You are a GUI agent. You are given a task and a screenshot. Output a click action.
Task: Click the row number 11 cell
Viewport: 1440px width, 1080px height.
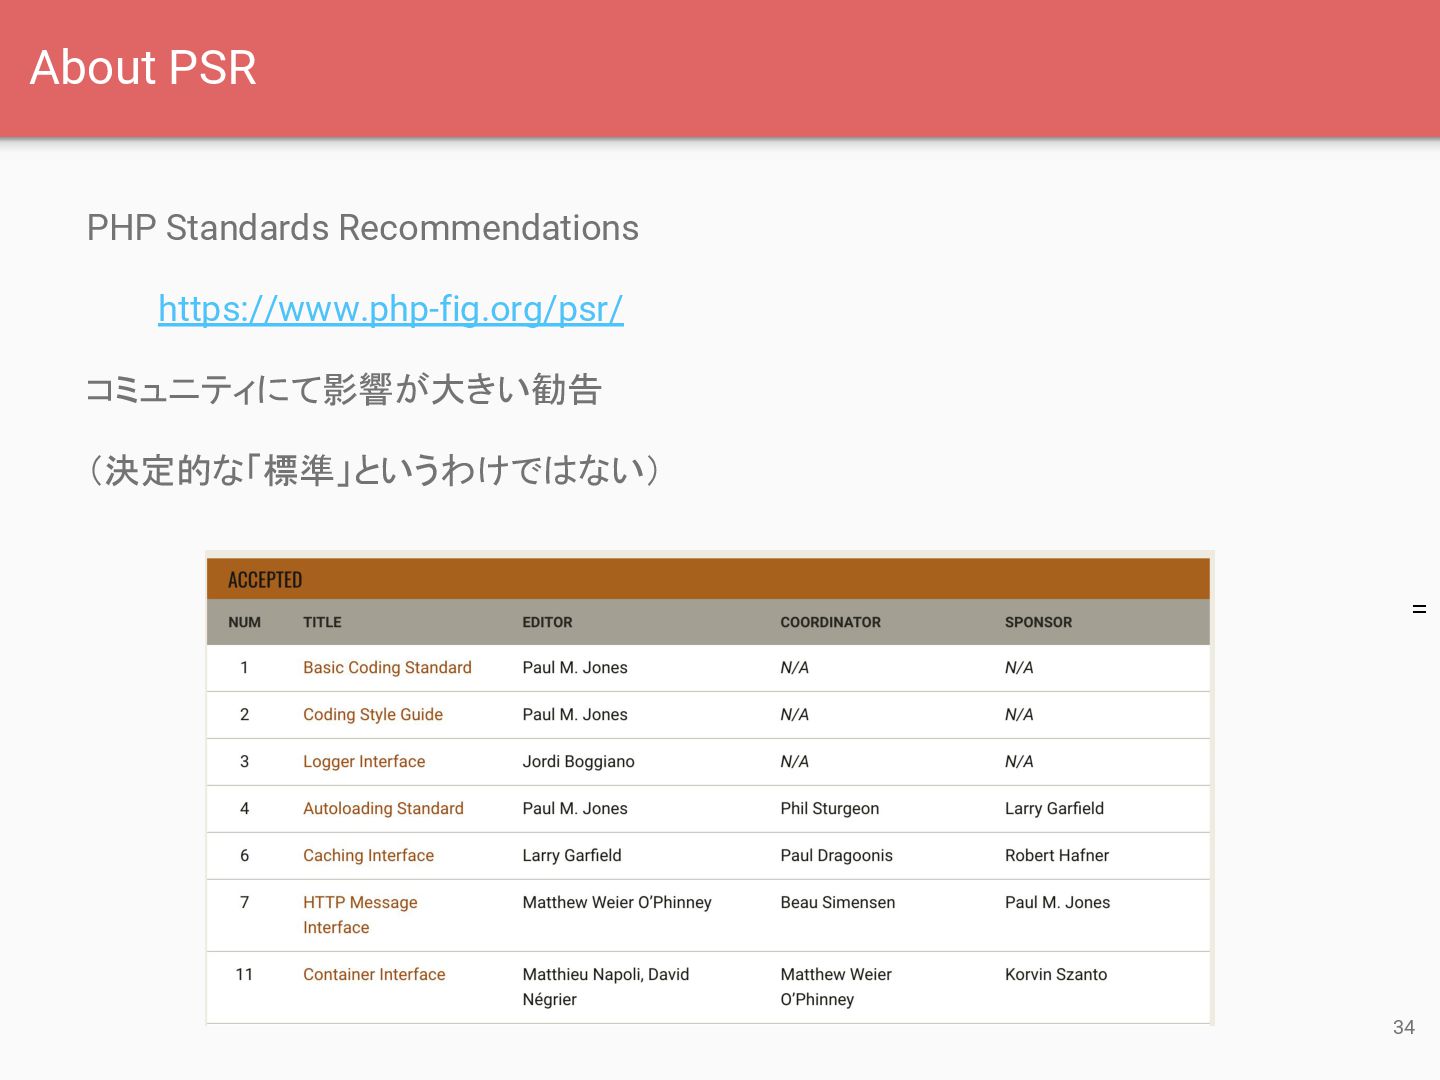[x=244, y=974]
